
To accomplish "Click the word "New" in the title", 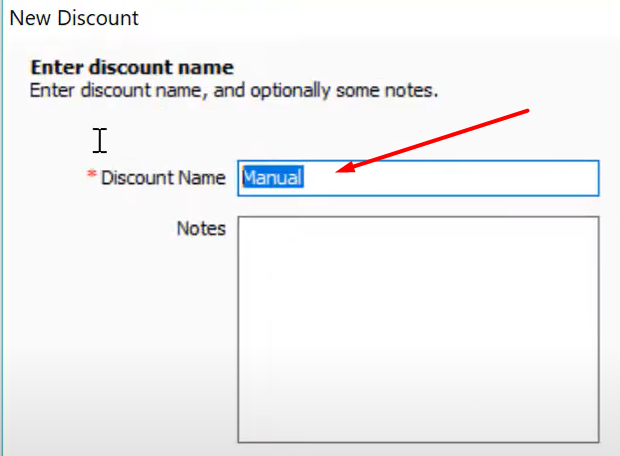I will pyautogui.click(x=30, y=18).
